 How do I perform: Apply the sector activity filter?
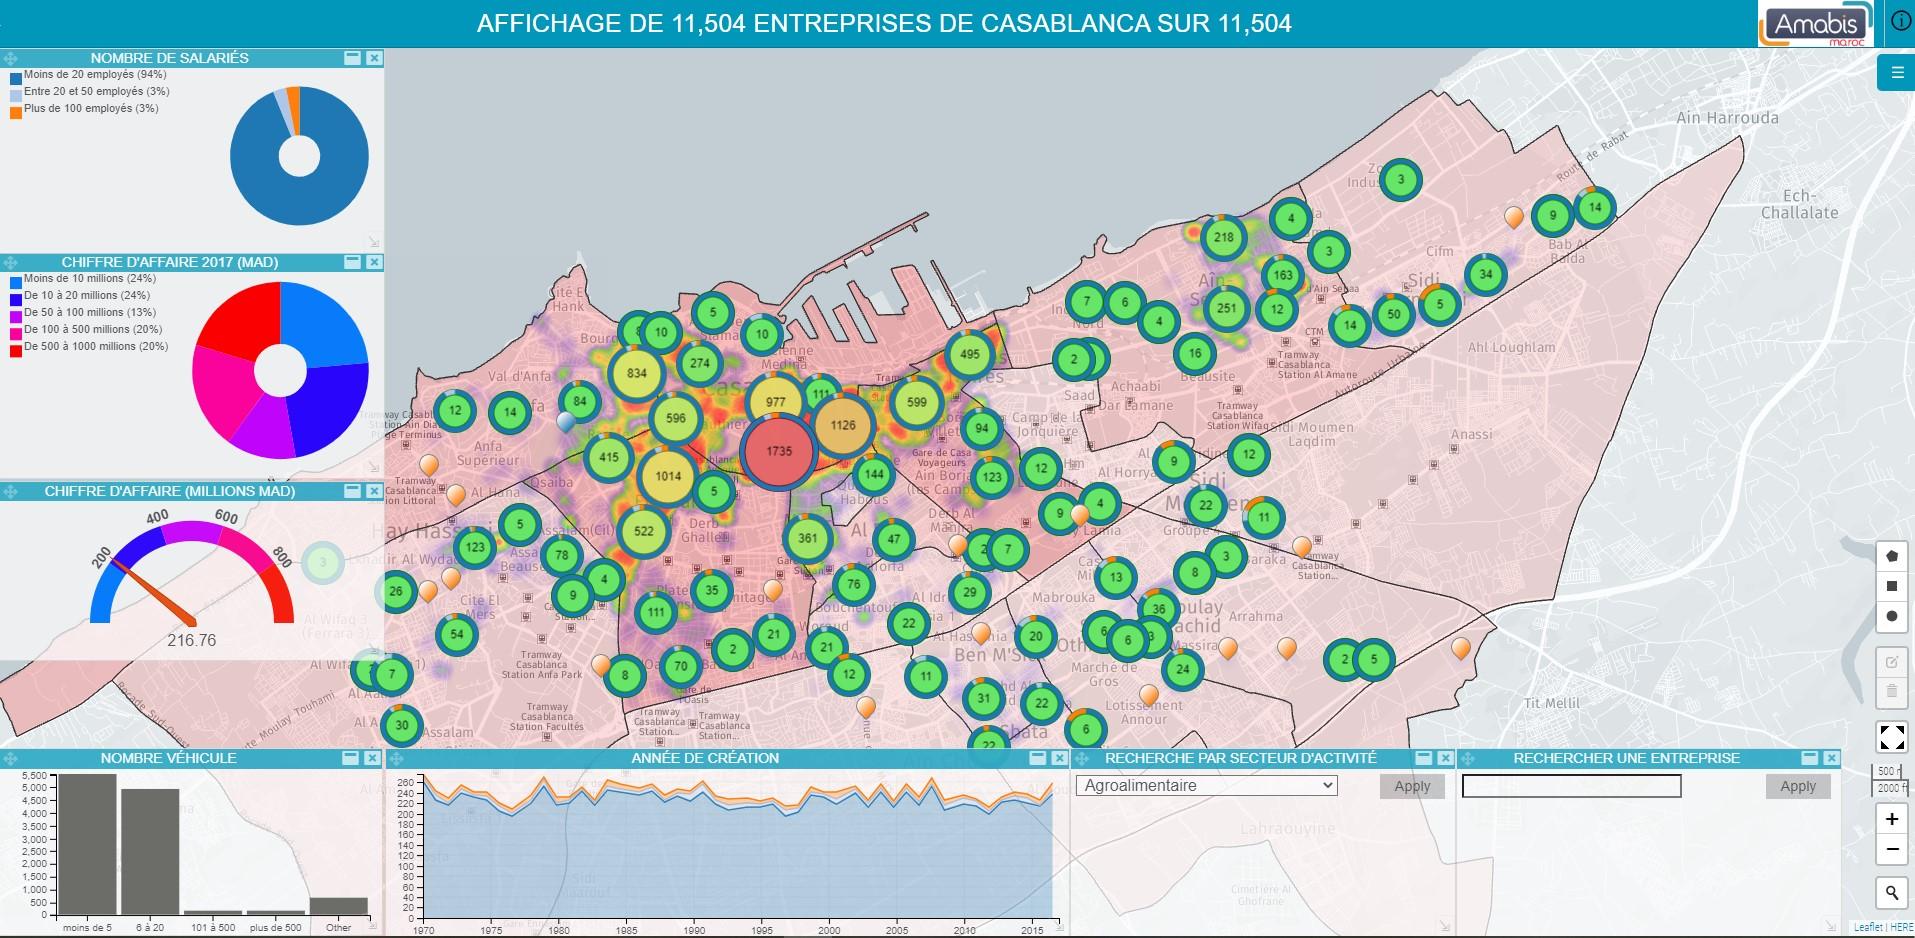(x=1412, y=787)
